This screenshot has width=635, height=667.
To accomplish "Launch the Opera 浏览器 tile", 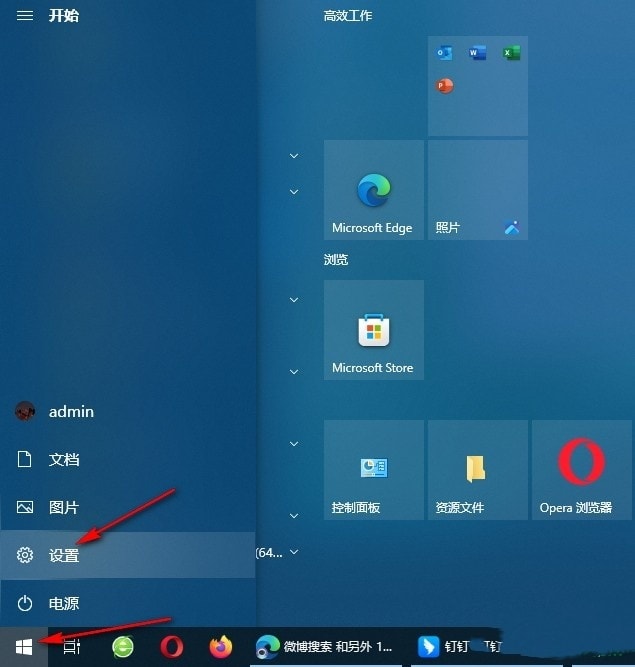I will coord(582,470).
